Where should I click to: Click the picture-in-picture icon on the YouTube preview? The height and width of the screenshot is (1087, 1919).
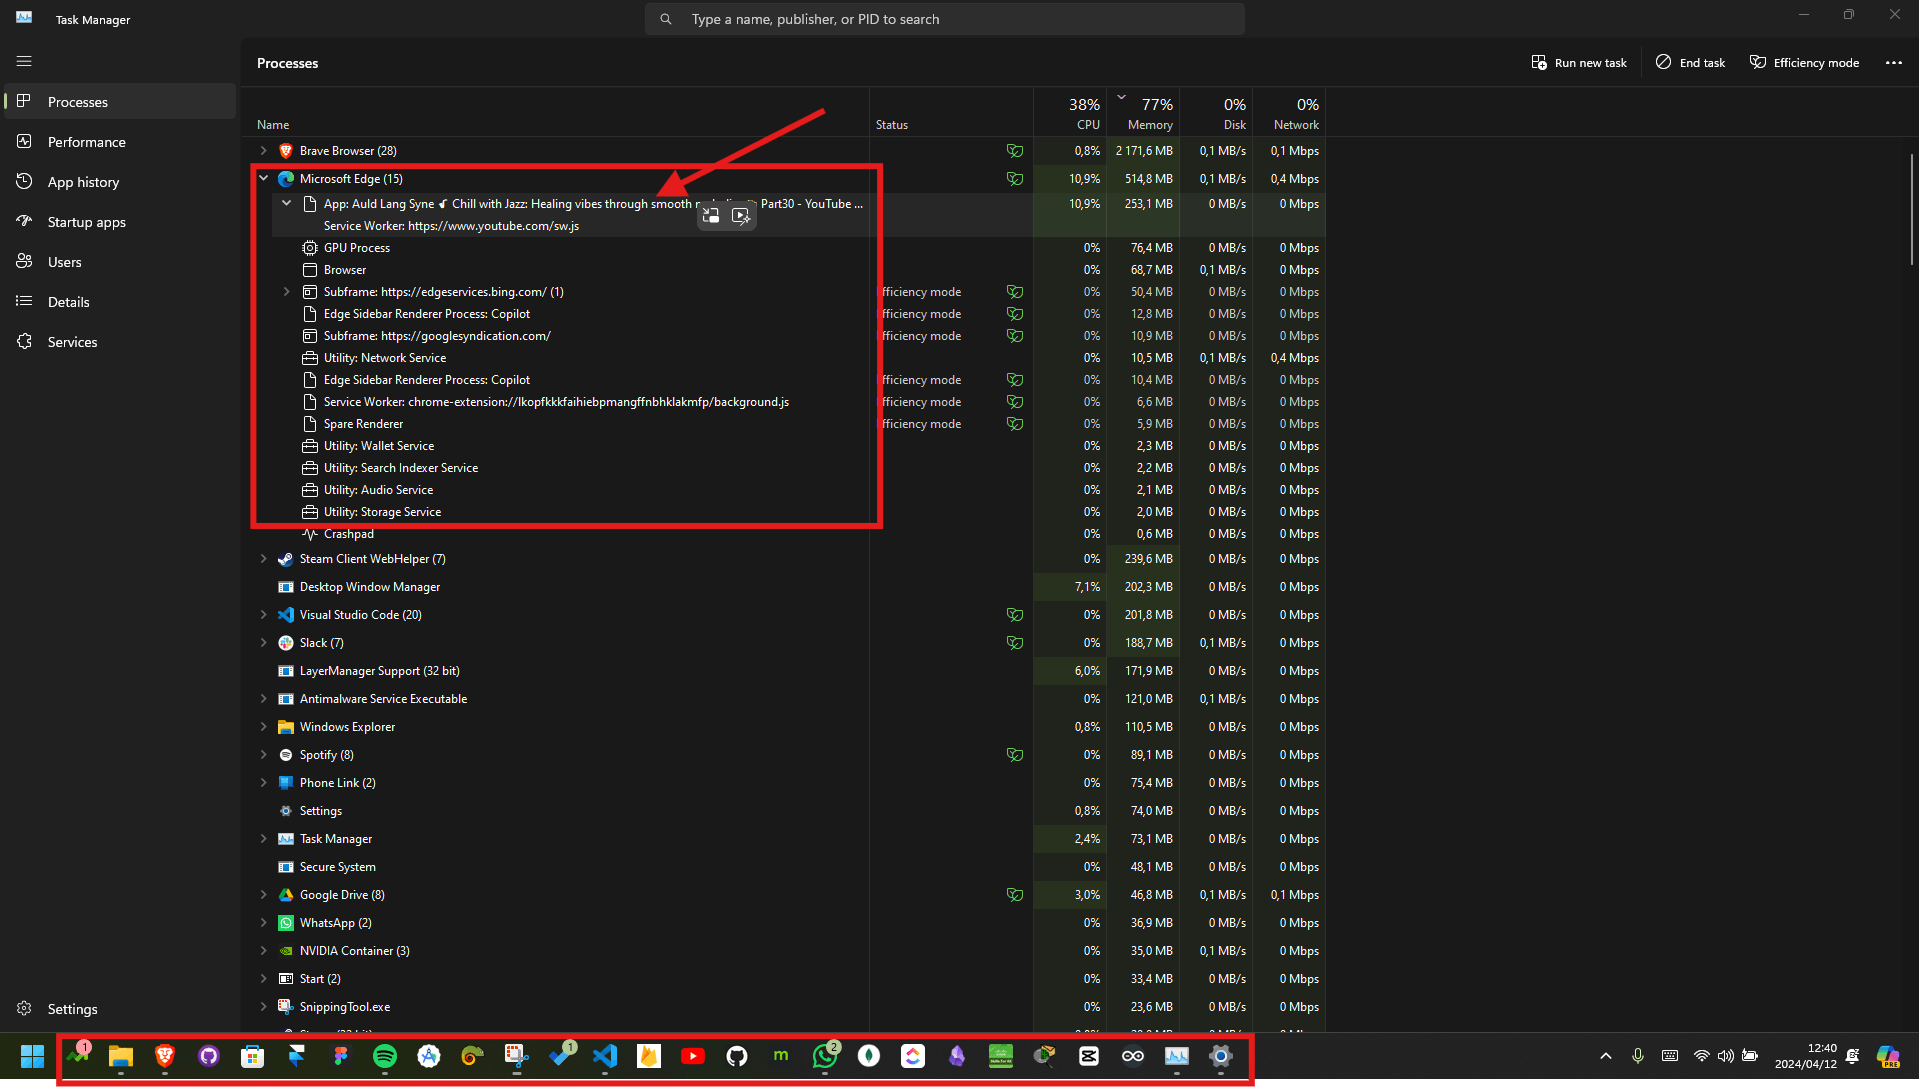(x=710, y=215)
